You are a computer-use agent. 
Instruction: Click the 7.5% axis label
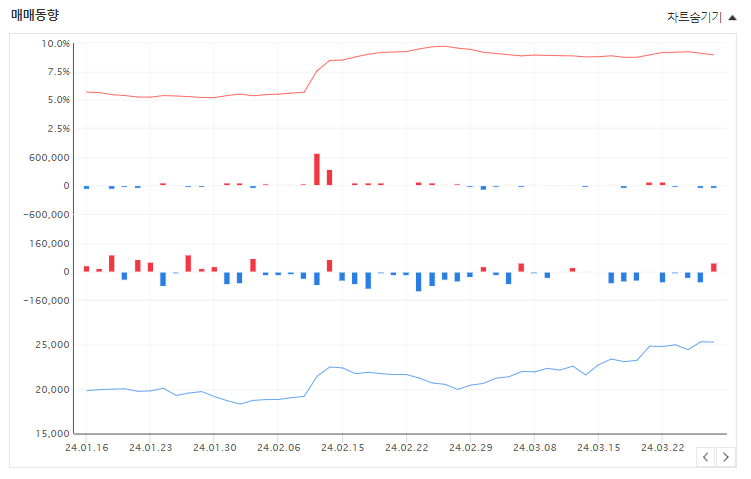pyautogui.click(x=58, y=72)
